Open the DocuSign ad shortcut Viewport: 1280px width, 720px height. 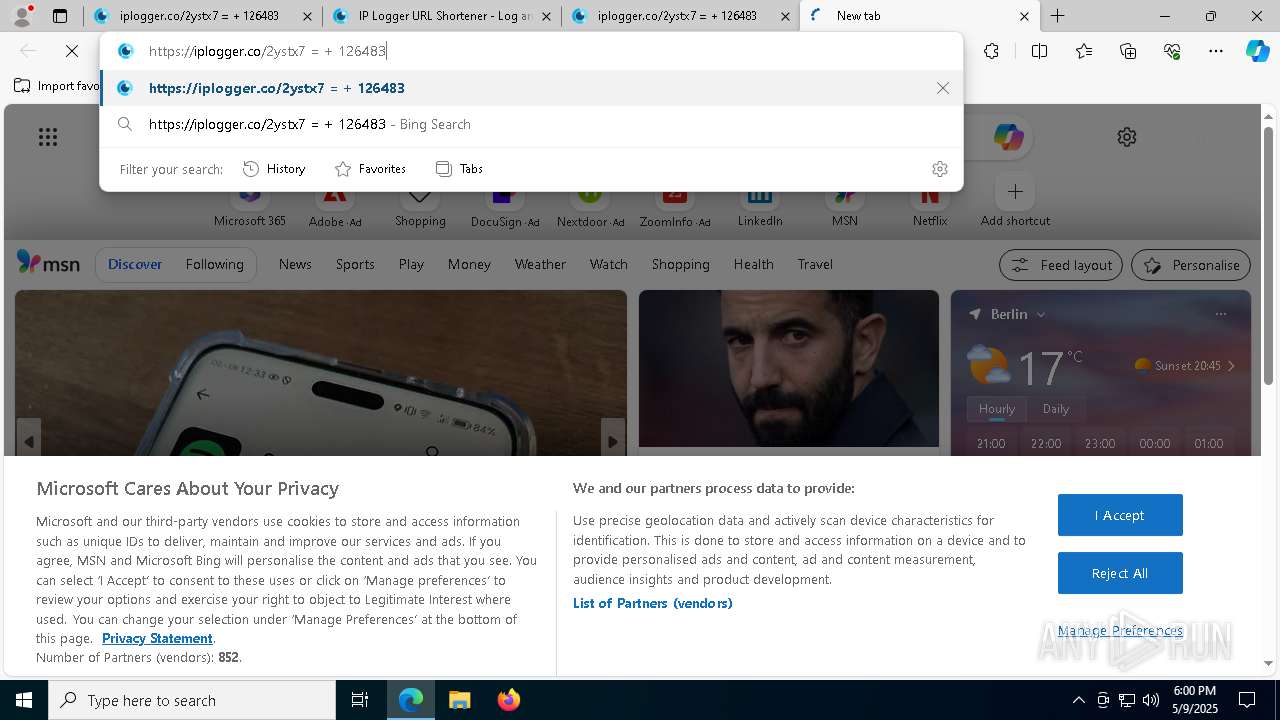[505, 207]
